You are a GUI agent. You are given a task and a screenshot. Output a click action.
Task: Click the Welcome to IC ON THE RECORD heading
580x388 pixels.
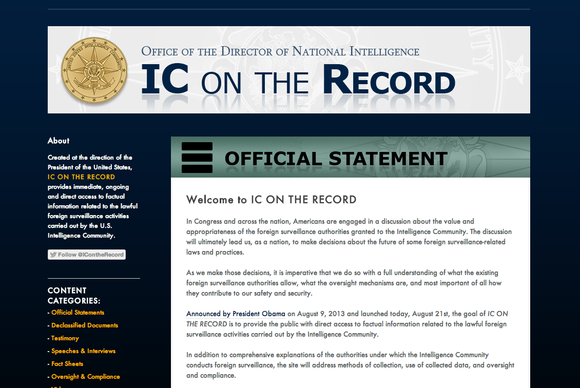click(271, 200)
